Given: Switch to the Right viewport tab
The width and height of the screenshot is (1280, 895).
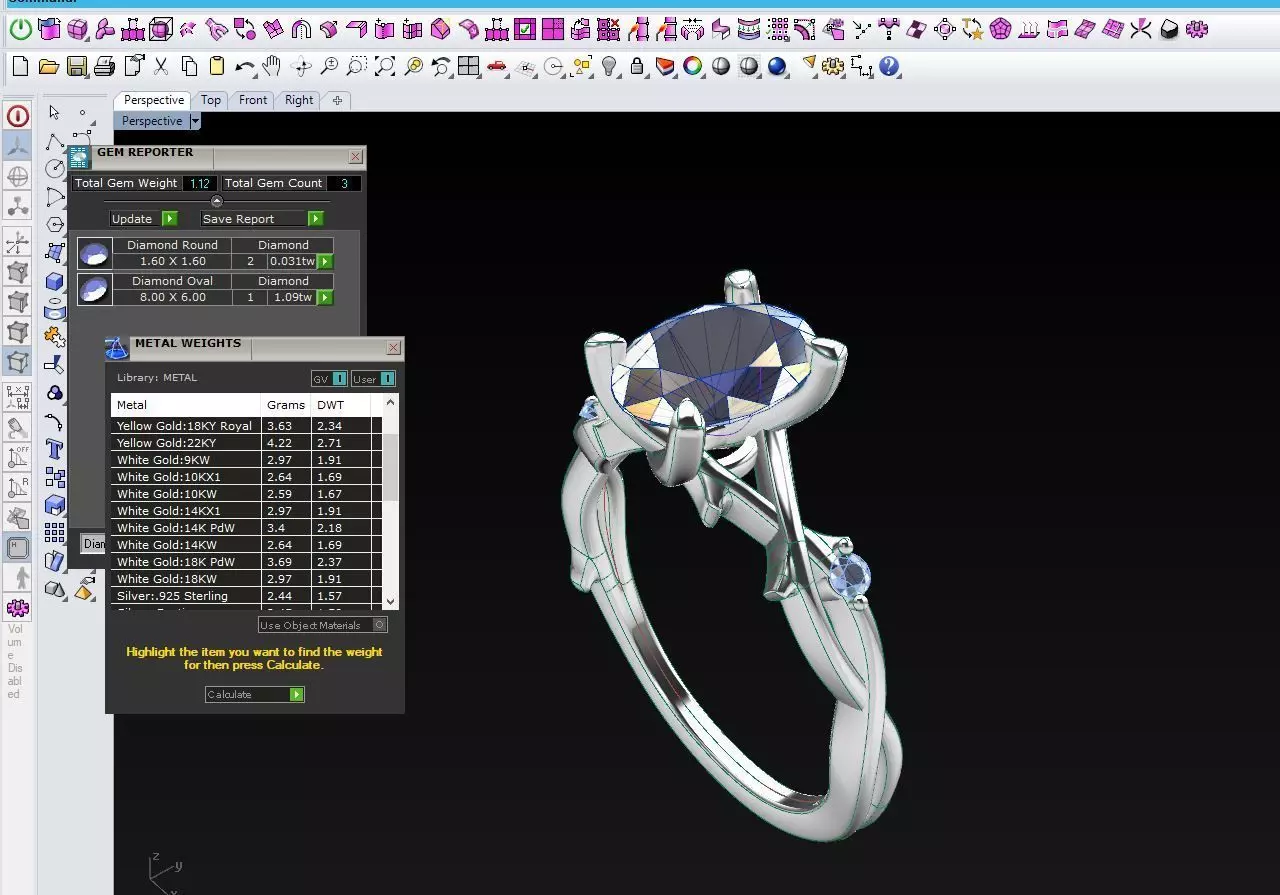Looking at the screenshot, I should (299, 100).
